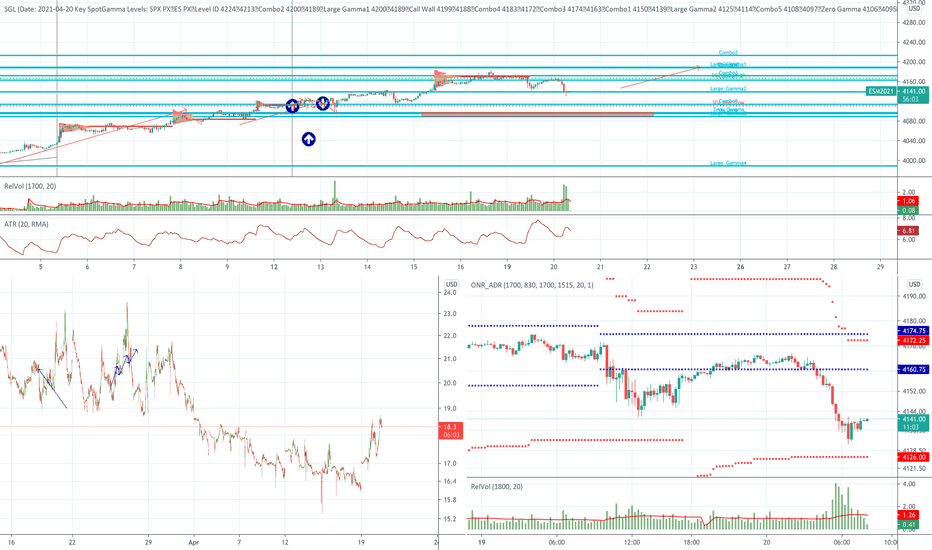
Task: Select the ATR (20, RMA) indicator legend
Action: (x=26, y=224)
